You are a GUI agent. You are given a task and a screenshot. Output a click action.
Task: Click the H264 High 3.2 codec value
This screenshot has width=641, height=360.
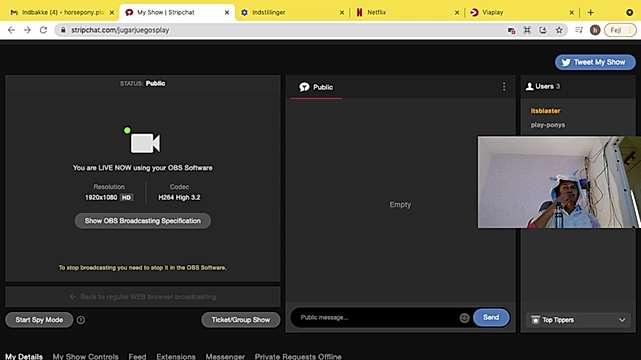click(x=179, y=197)
